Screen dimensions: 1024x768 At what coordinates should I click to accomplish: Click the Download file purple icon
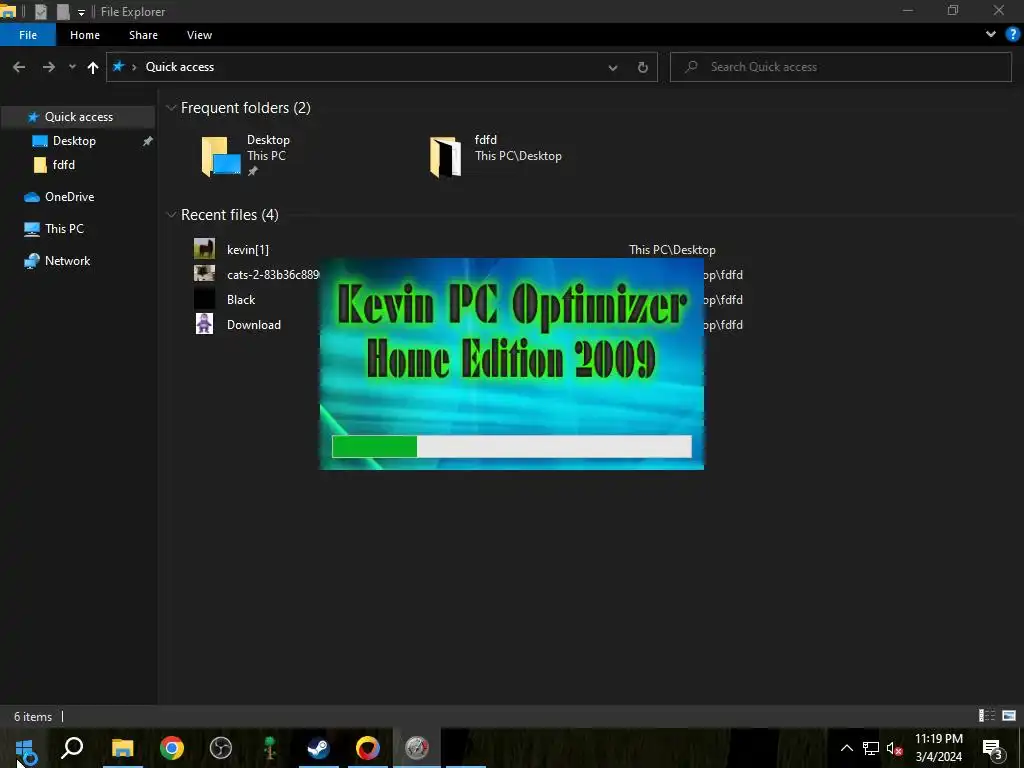click(204, 324)
